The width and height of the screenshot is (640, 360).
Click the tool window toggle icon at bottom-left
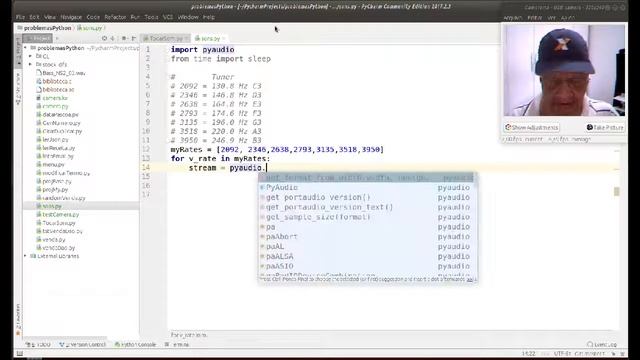pyautogui.click(x=19, y=353)
